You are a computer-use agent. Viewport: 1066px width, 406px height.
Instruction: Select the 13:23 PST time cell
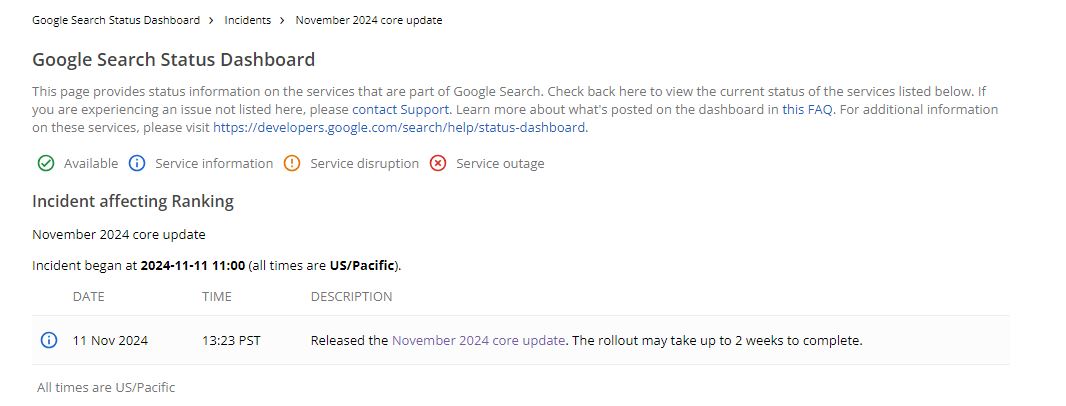231,340
